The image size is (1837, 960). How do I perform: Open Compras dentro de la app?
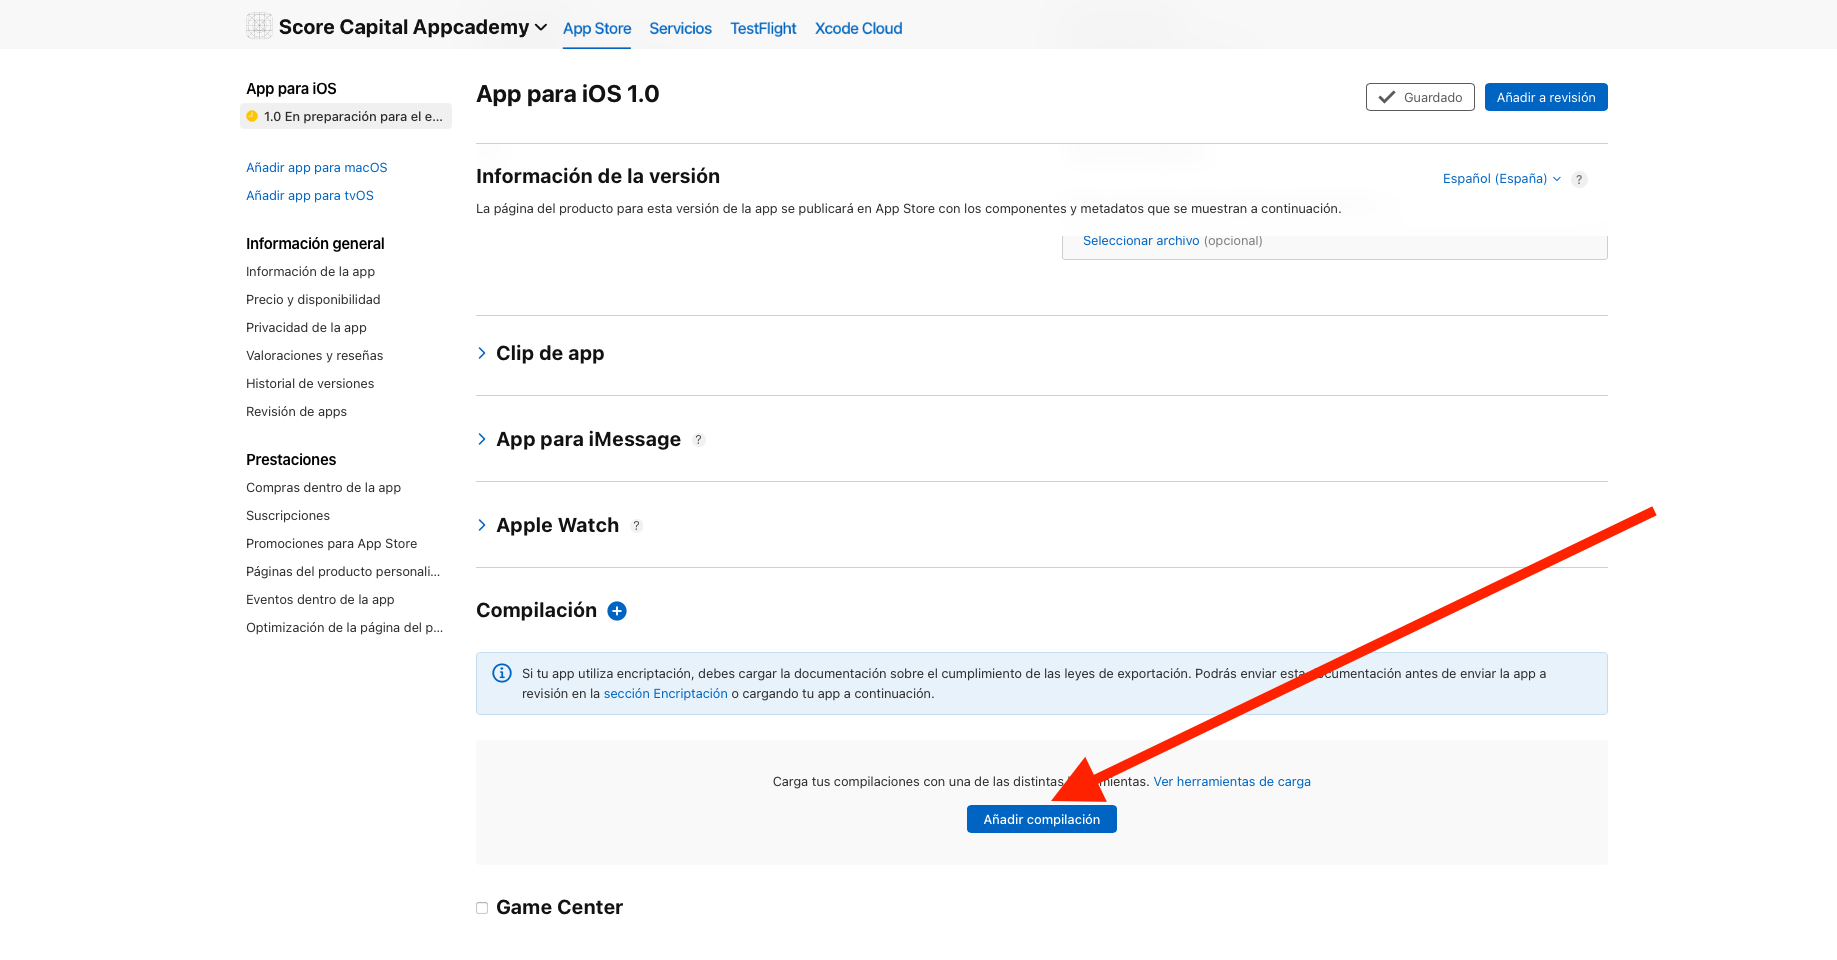[x=323, y=487]
